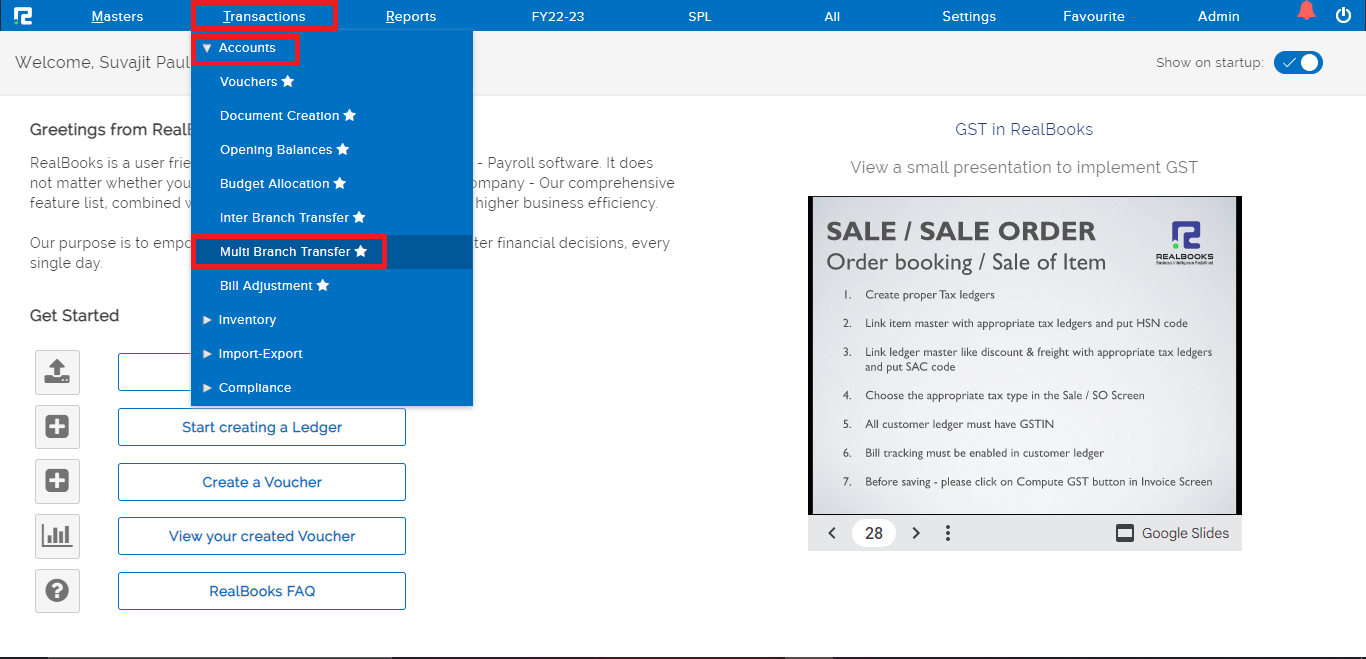The height and width of the screenshot is (659, 1366).
Task: Click the bar chart icon beside View Voucher
Action: (x=57, y=536)
